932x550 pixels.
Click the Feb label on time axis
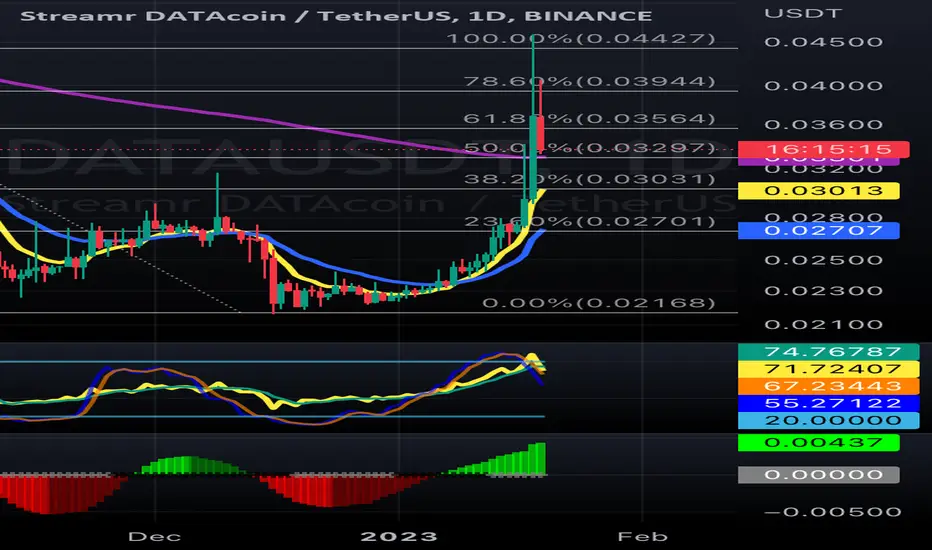pos(643,537)
